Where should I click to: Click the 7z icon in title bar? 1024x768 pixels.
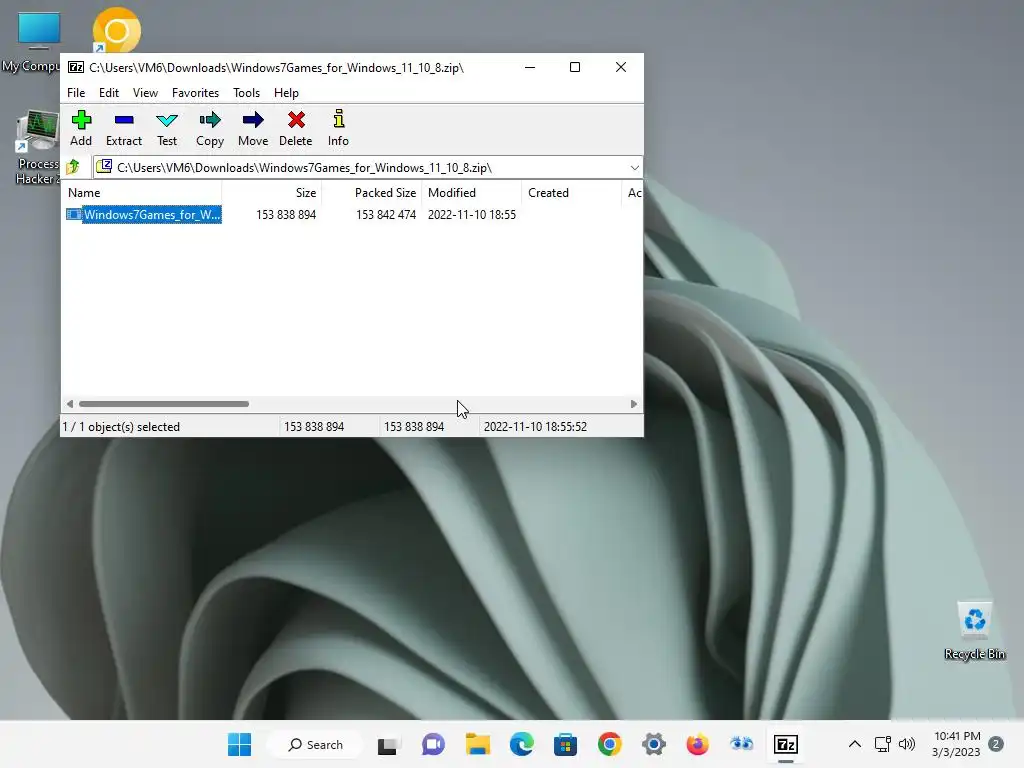pos(76,67)
